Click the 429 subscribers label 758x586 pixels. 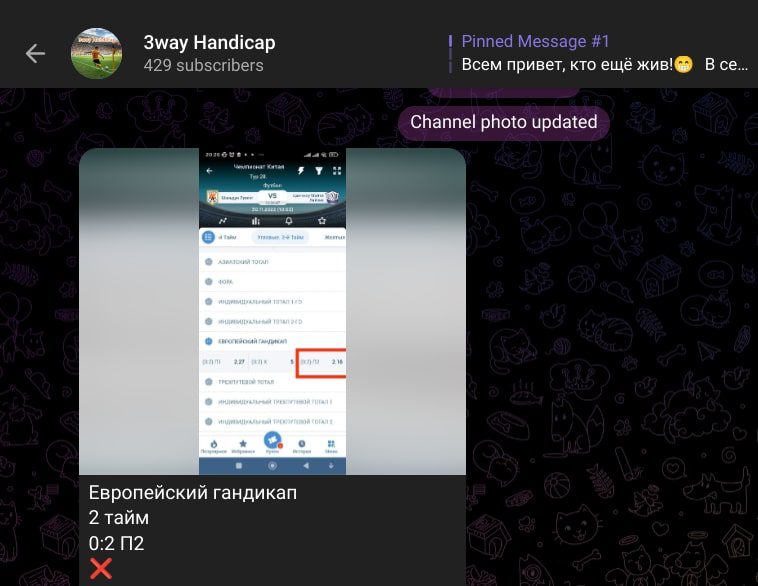pyautogui.click(x=204, y=66)
